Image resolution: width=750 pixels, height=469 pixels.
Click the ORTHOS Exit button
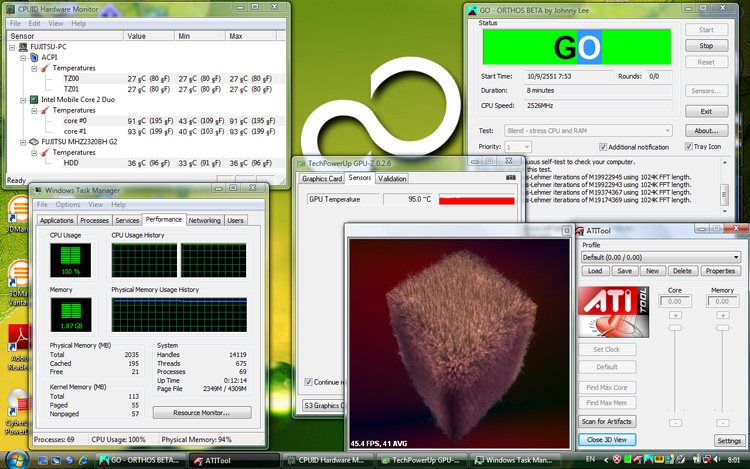point(706,111)
